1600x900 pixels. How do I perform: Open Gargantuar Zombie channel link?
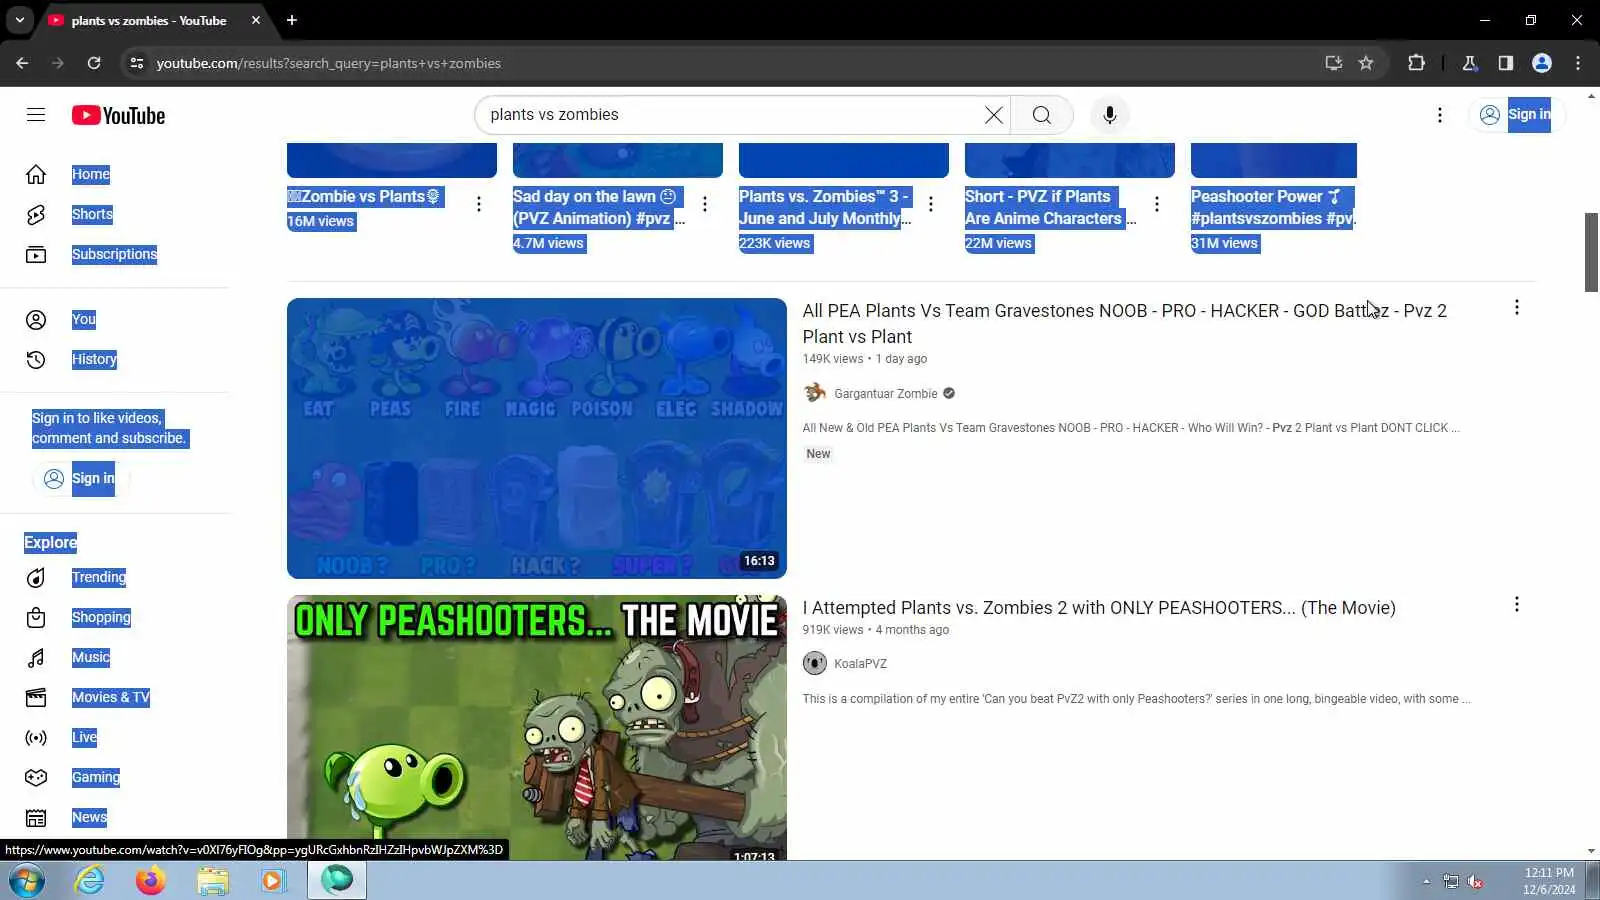coord(886,394)
